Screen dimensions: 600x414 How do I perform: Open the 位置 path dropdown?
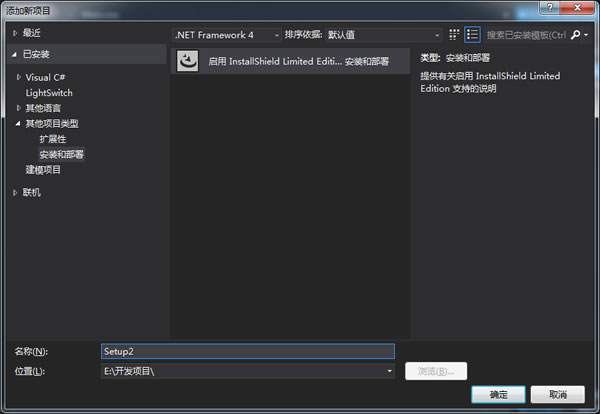(x=389, y=371)
